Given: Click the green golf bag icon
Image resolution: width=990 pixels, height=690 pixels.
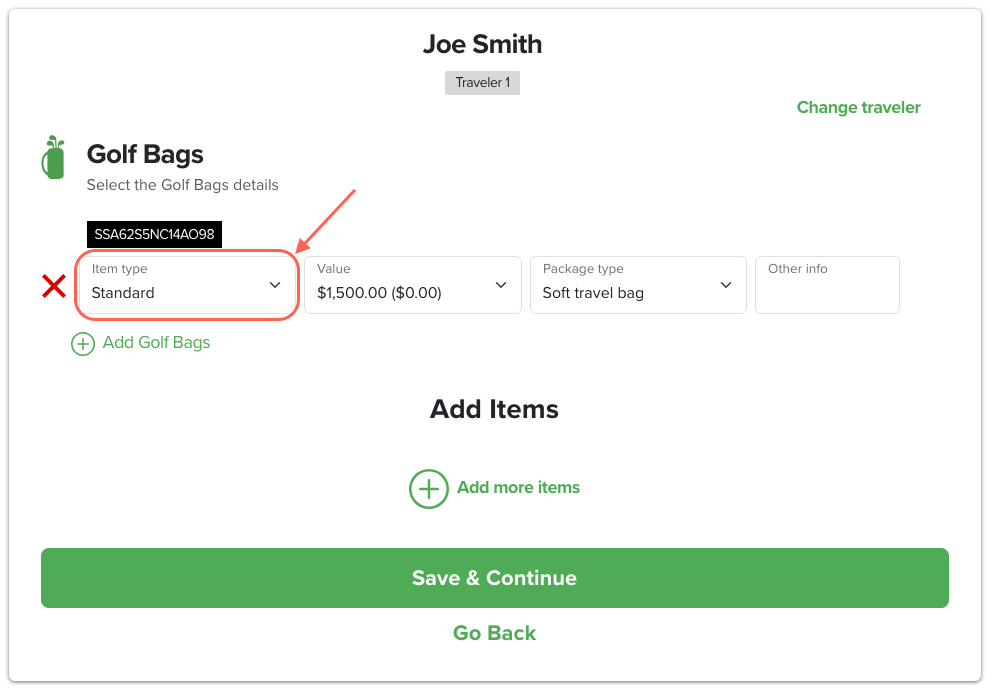Looking at the screenshot, I should (x=54, y=157).
